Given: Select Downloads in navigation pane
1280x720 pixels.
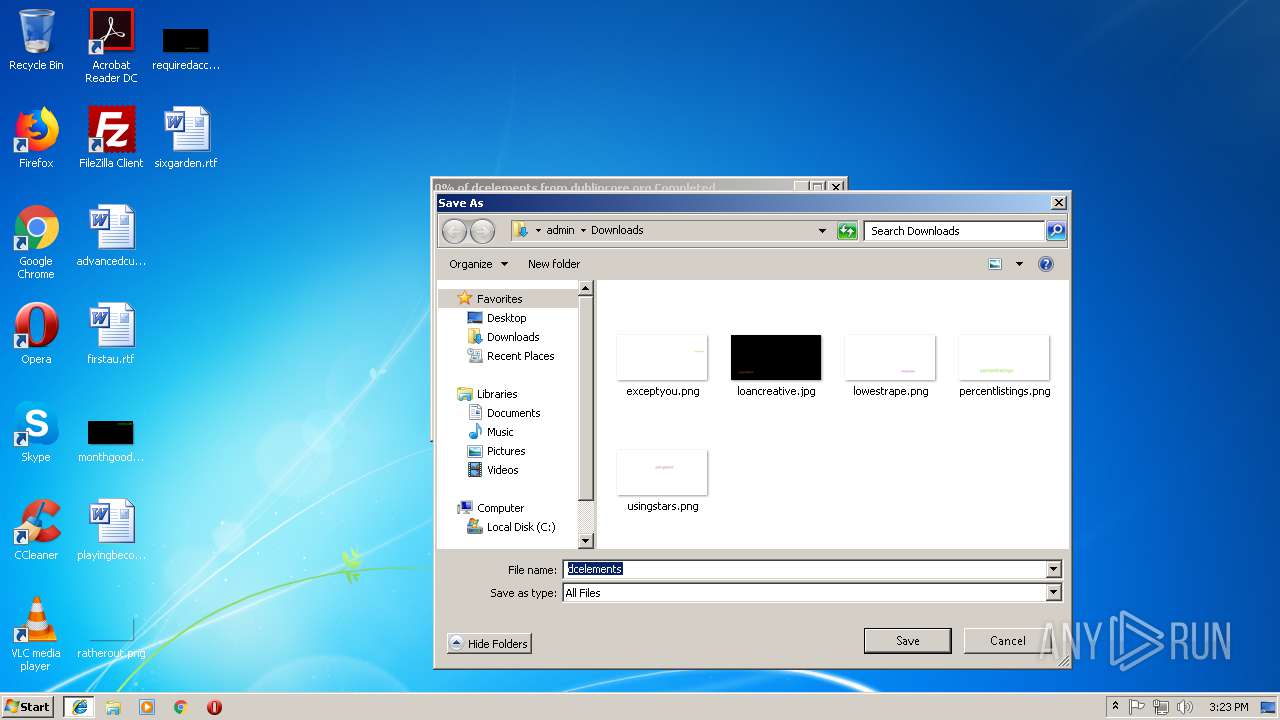Looking at the screenshot, I should click(x=513, y=337).
